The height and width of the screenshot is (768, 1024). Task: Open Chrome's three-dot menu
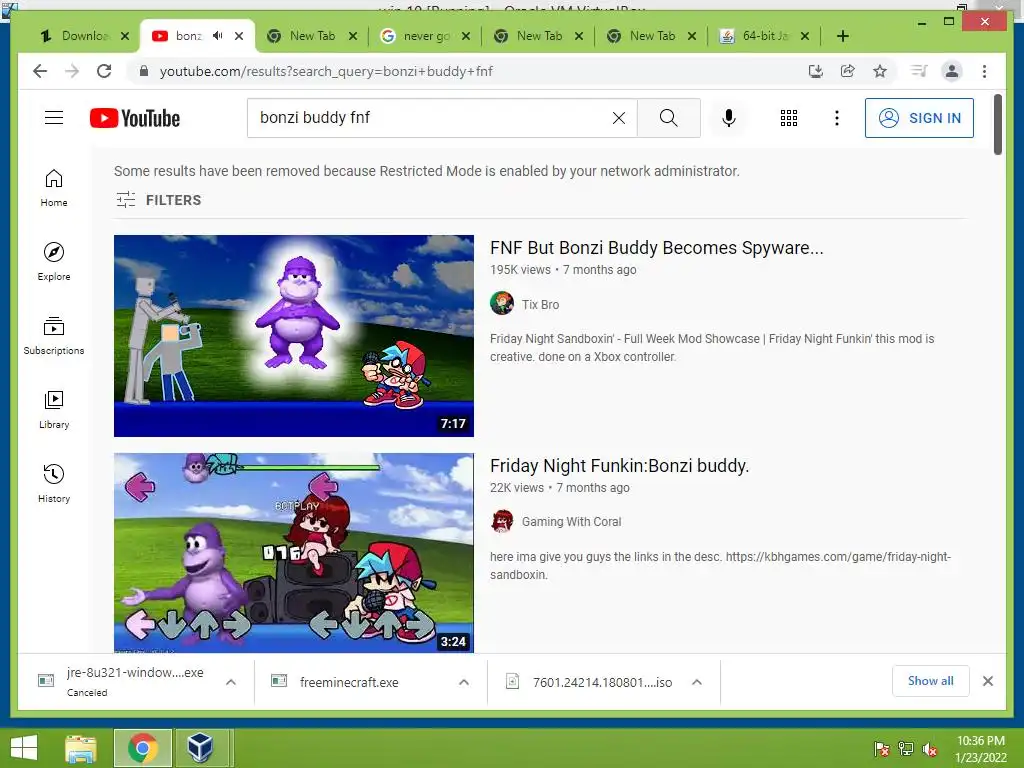point(984,71)
